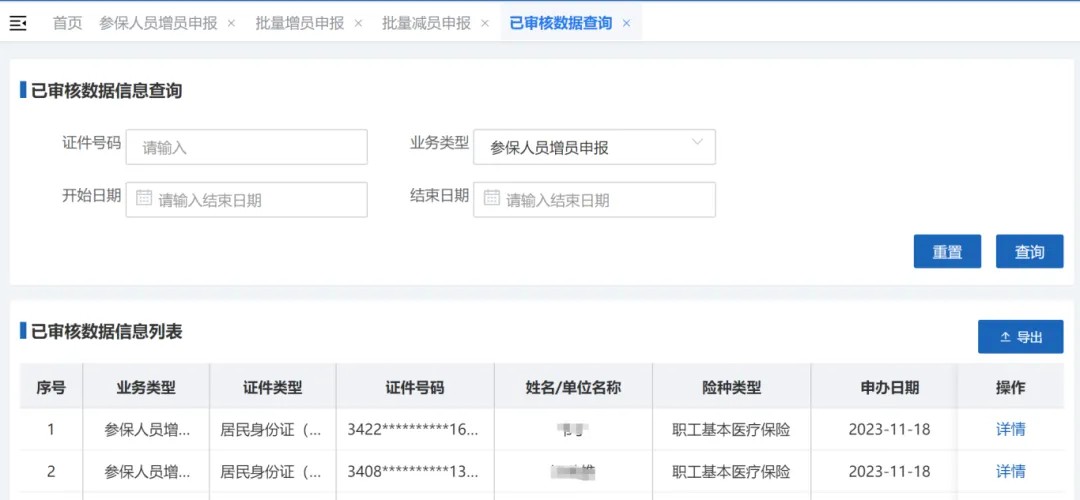This screenshot has width=1080, height=500.
Task: Open 详情 for row 2
Action: tap(1010, 471)
